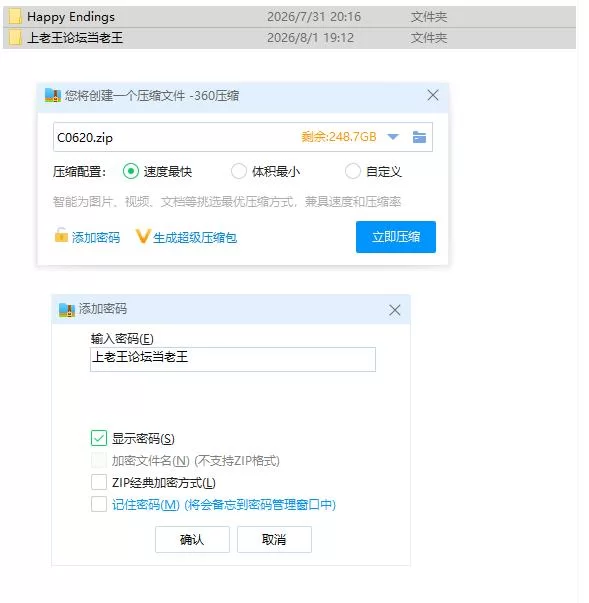Click the 生成超级压缩包 link

pyautogui.click(x=195, y=238)
